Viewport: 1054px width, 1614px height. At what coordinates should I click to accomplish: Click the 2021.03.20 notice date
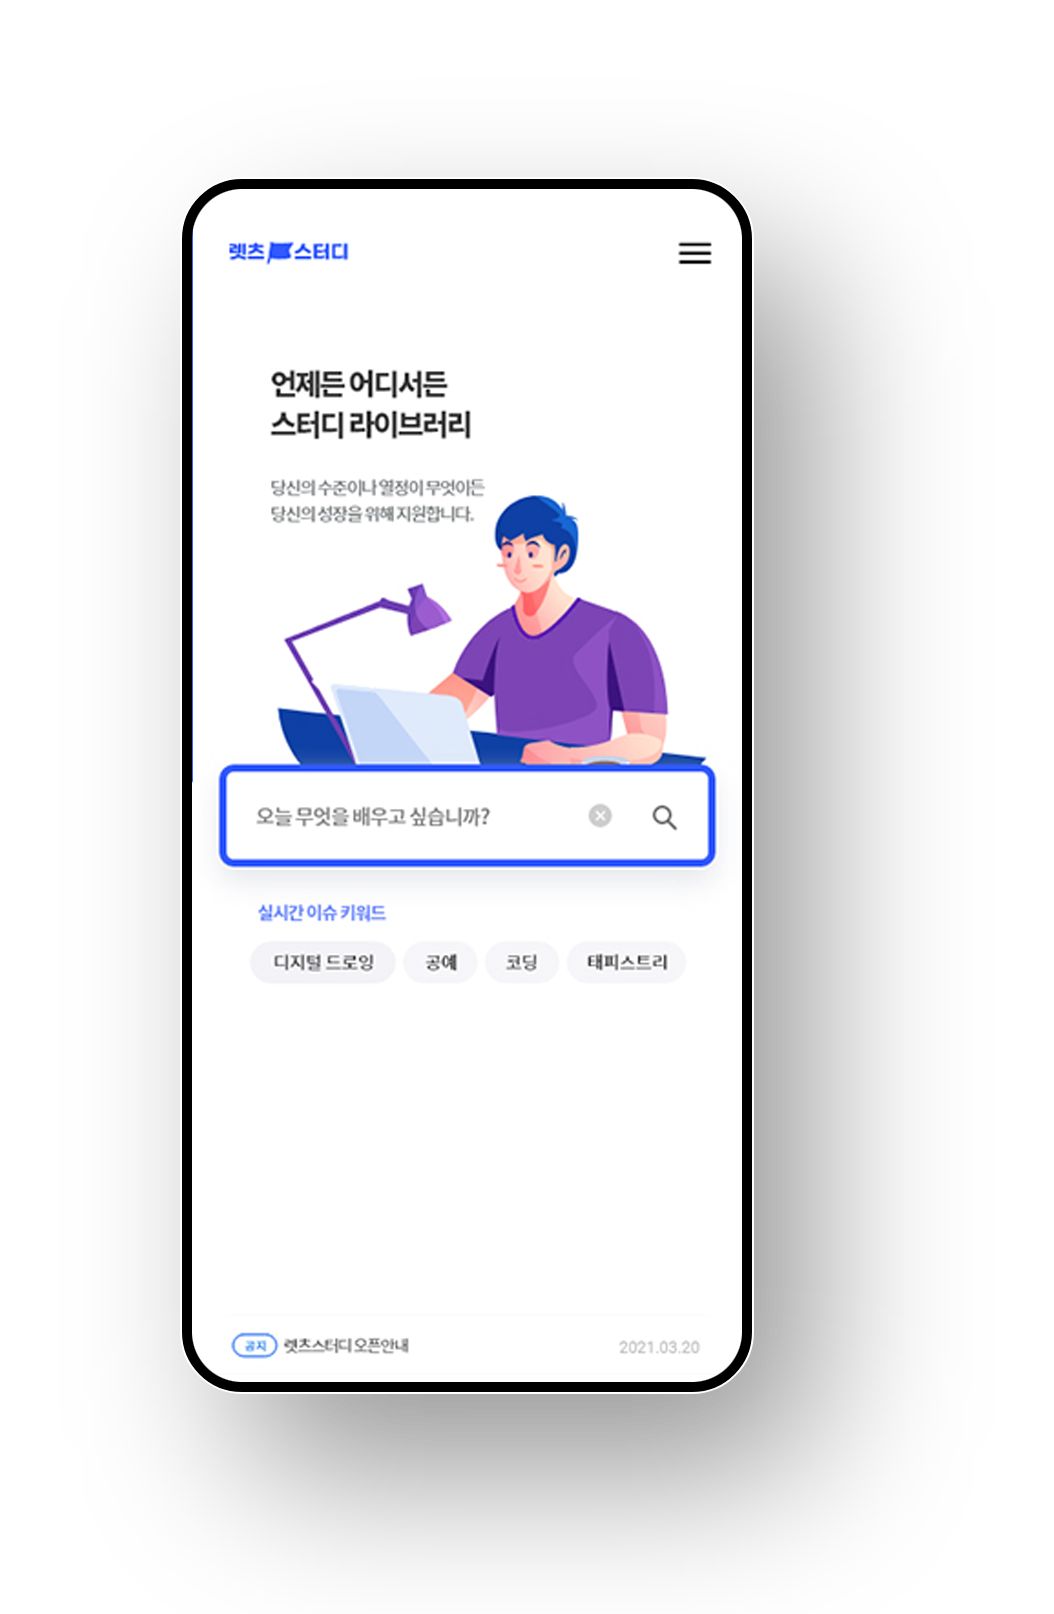coord(659,1347)
